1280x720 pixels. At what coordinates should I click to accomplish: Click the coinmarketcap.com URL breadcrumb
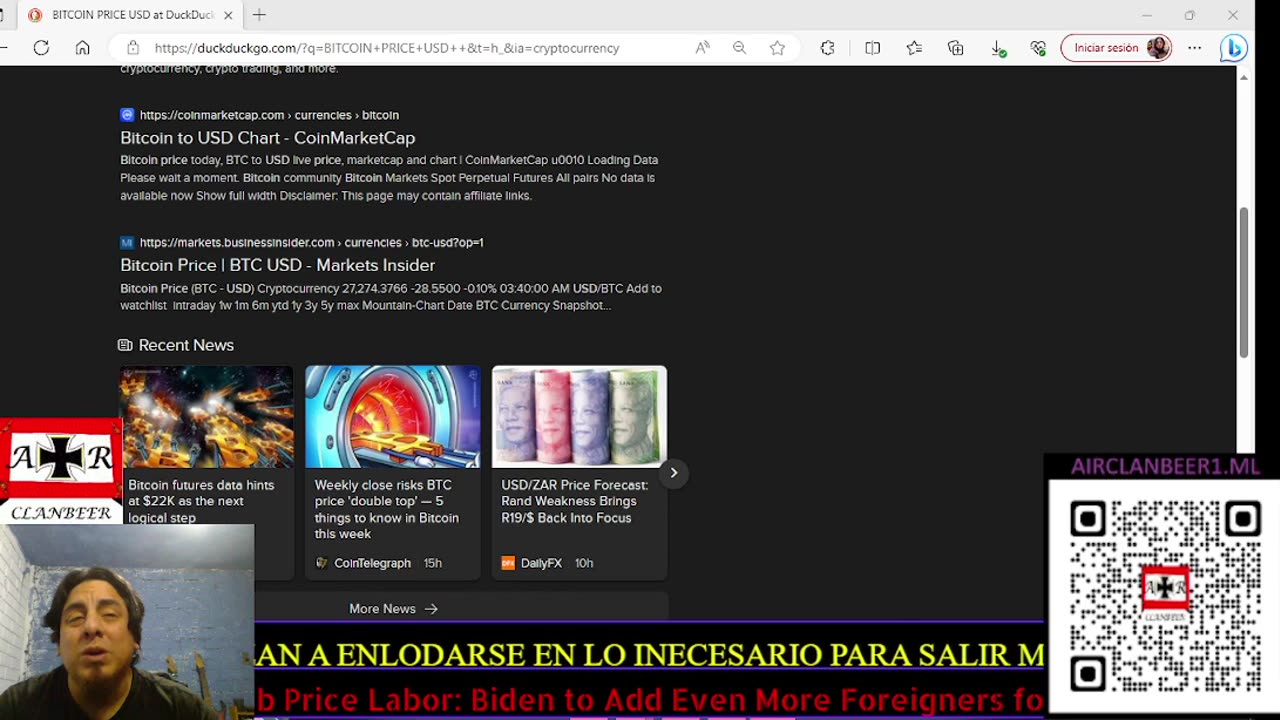pos(269,115)
